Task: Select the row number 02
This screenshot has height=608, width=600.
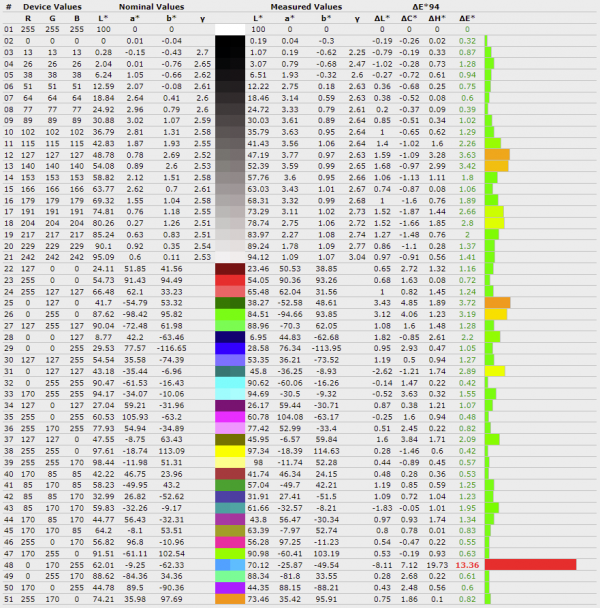Action: pos(9,41)
